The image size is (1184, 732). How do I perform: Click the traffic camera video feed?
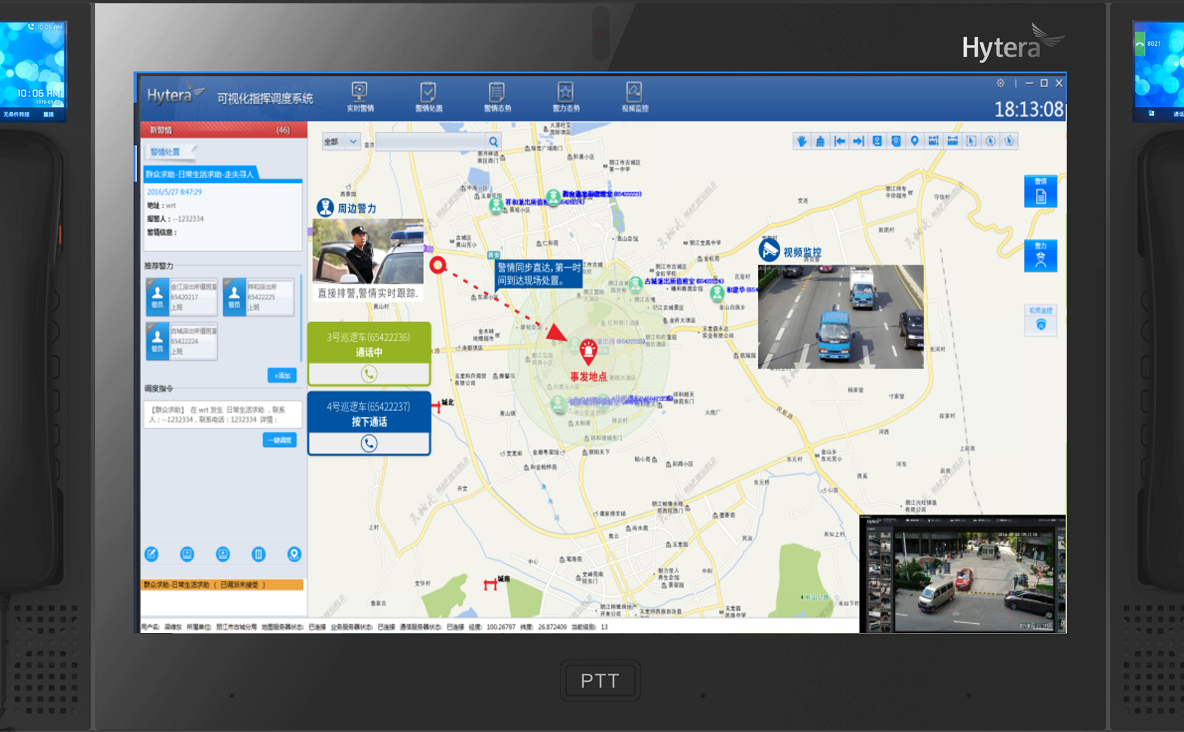[840, 317]
